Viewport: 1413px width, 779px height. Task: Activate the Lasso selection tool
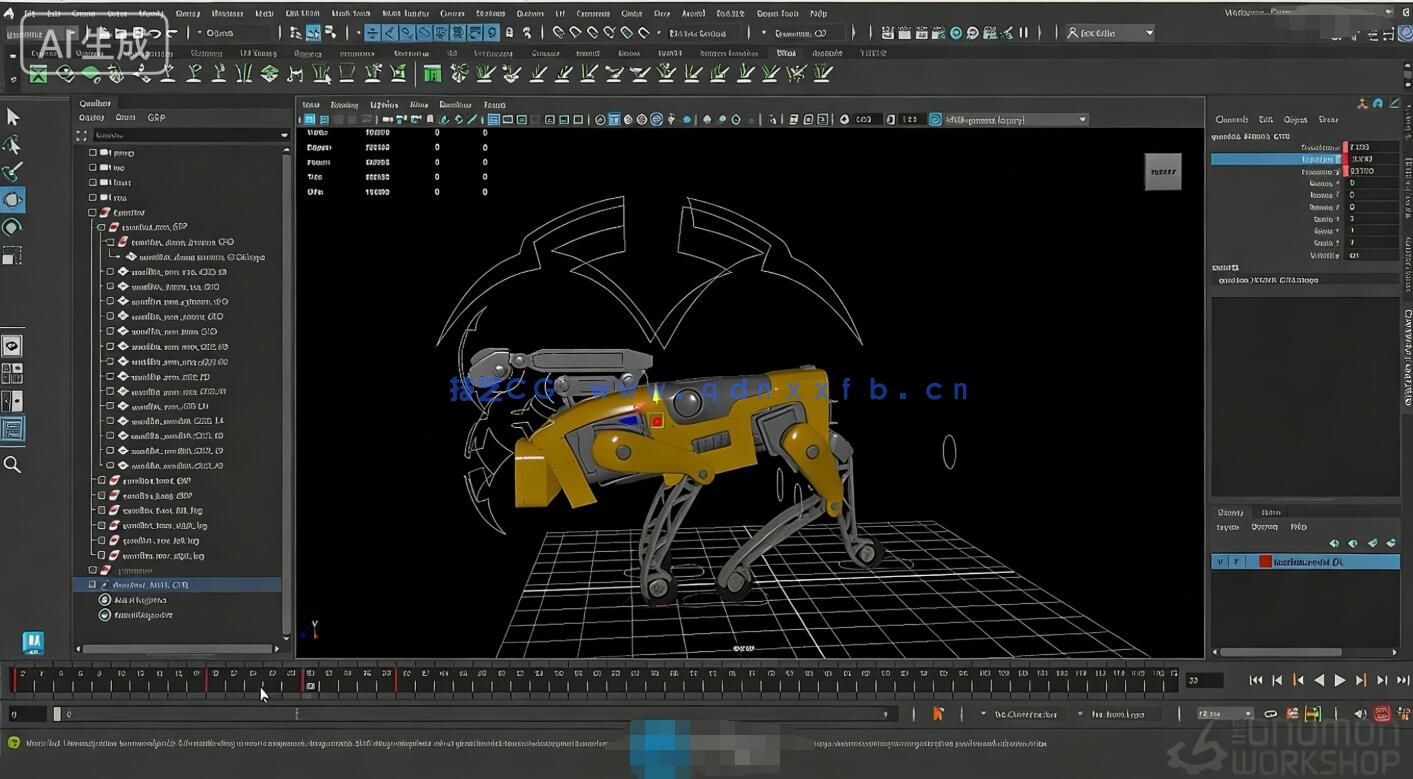(x=14, y=144)
